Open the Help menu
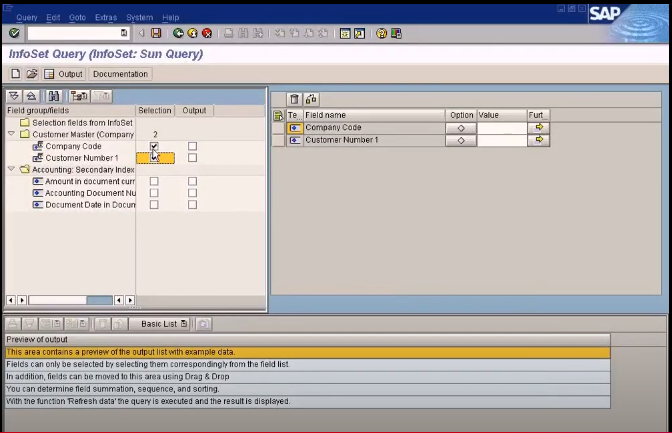 pos(171,18)
